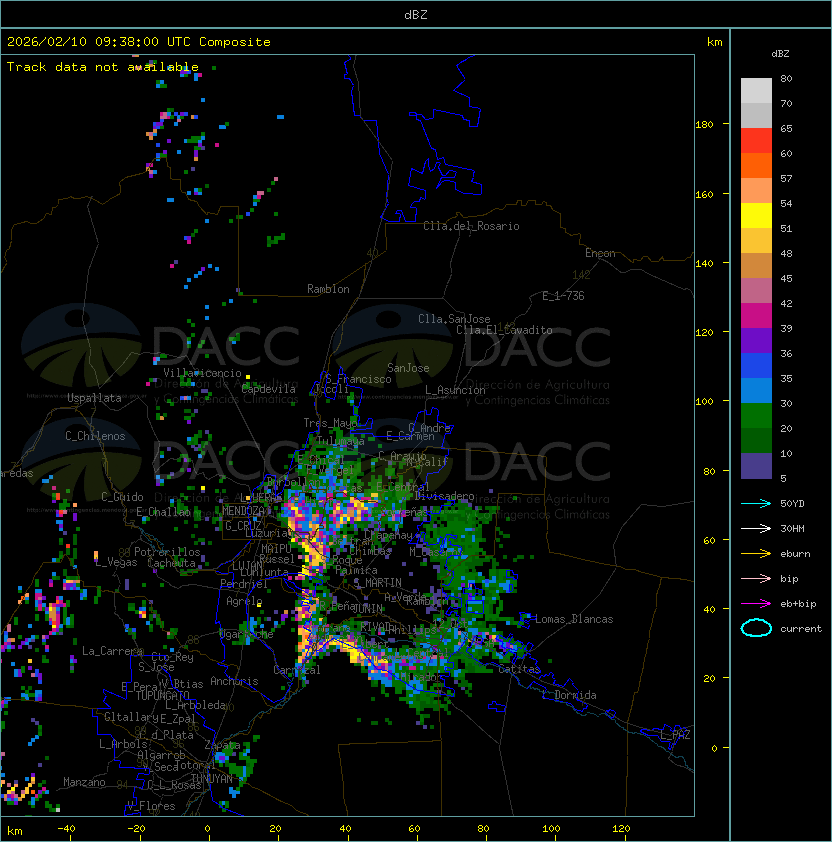Click the cyan 50YD arrow icon
832x842 pixels.
756,504
